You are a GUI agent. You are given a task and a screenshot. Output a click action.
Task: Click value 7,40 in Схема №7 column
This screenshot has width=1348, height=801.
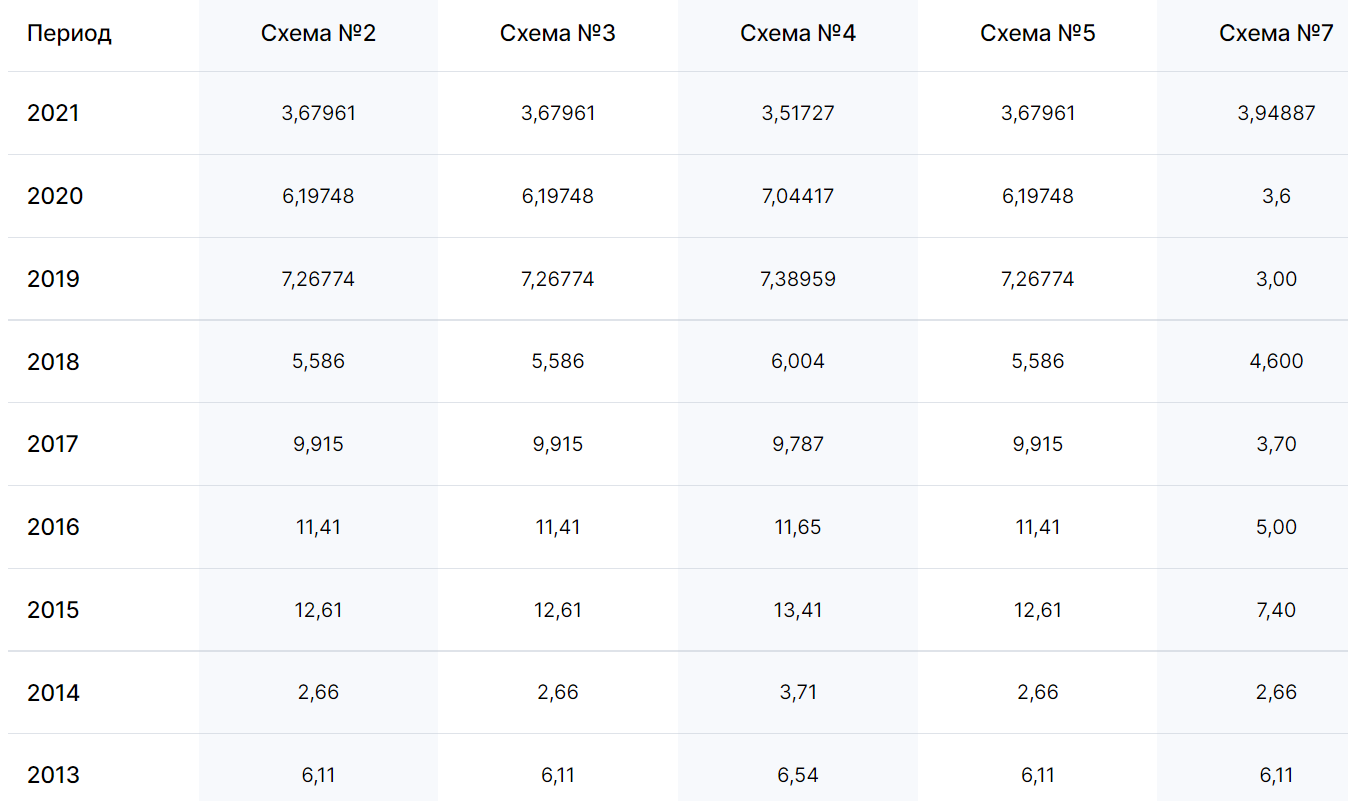tap(1276, 610)
